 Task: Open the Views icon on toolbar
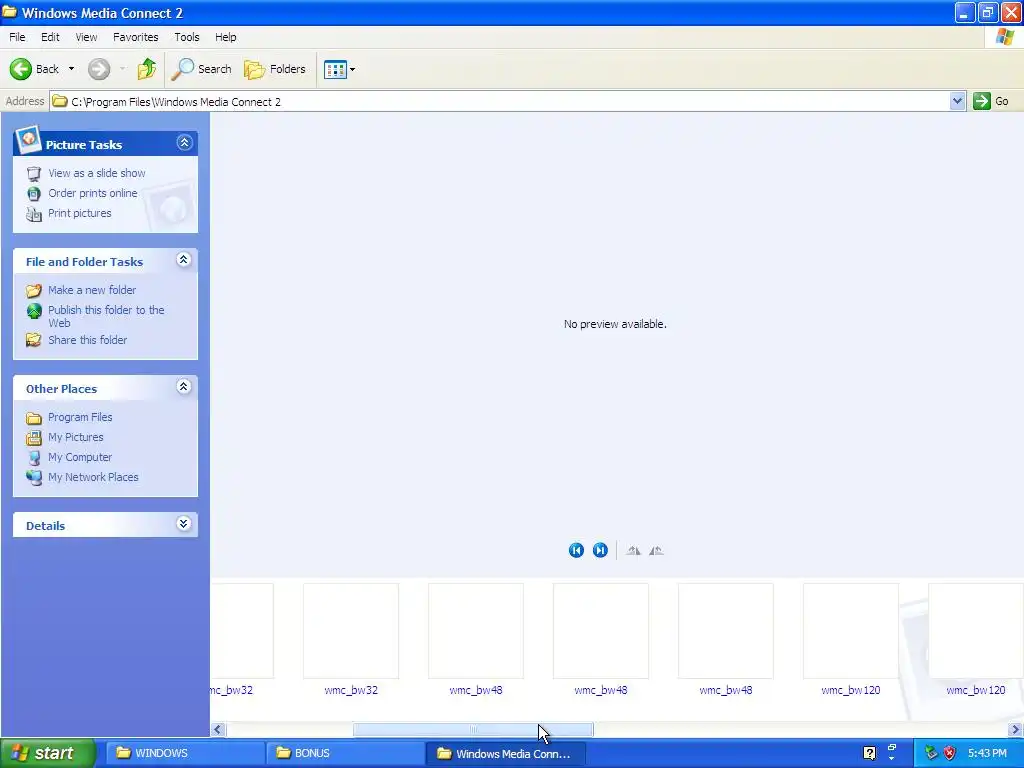tap(335, 69)
